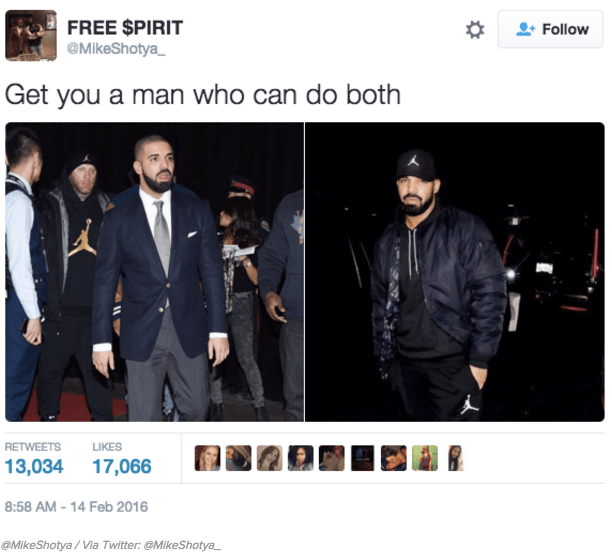Open the fourth liker avatar thumbnail
This screenshot has height=556, width=612.
301,458
